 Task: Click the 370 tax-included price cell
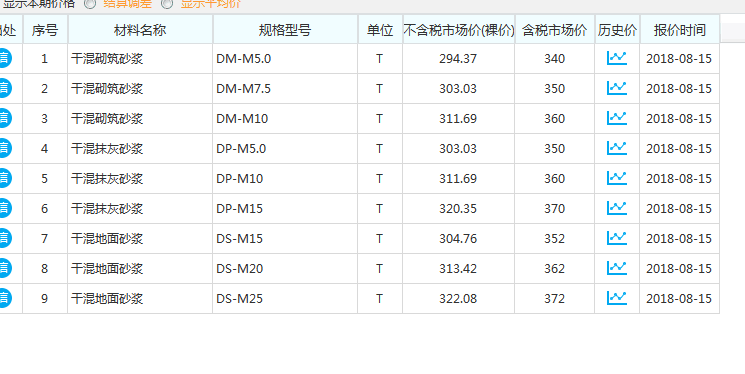coord(554,208)
